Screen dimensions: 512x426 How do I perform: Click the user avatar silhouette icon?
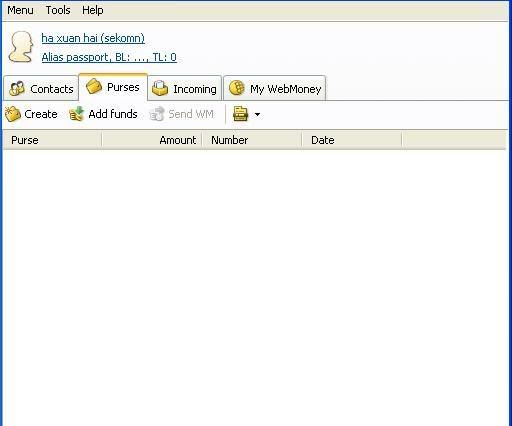pyautogui.click(x=21, y=47)
